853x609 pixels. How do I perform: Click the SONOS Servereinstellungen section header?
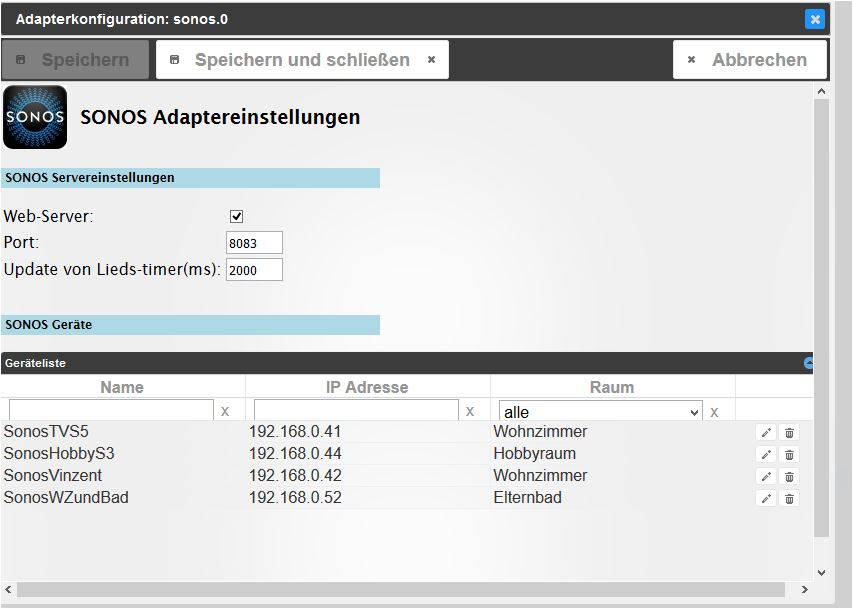pyautogui.click(x=190, y=178)
